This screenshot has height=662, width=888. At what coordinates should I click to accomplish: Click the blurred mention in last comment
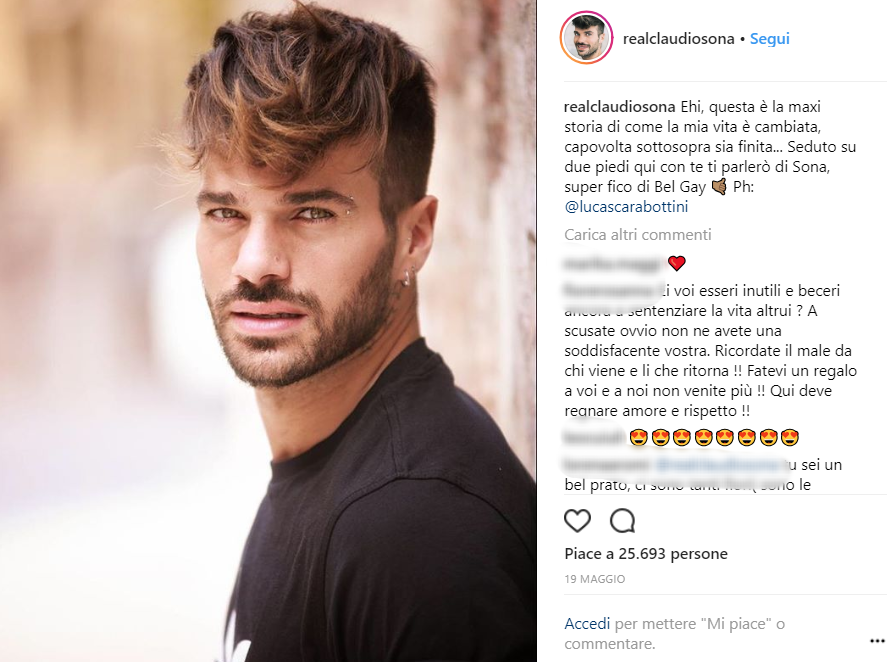click(718, 465)
